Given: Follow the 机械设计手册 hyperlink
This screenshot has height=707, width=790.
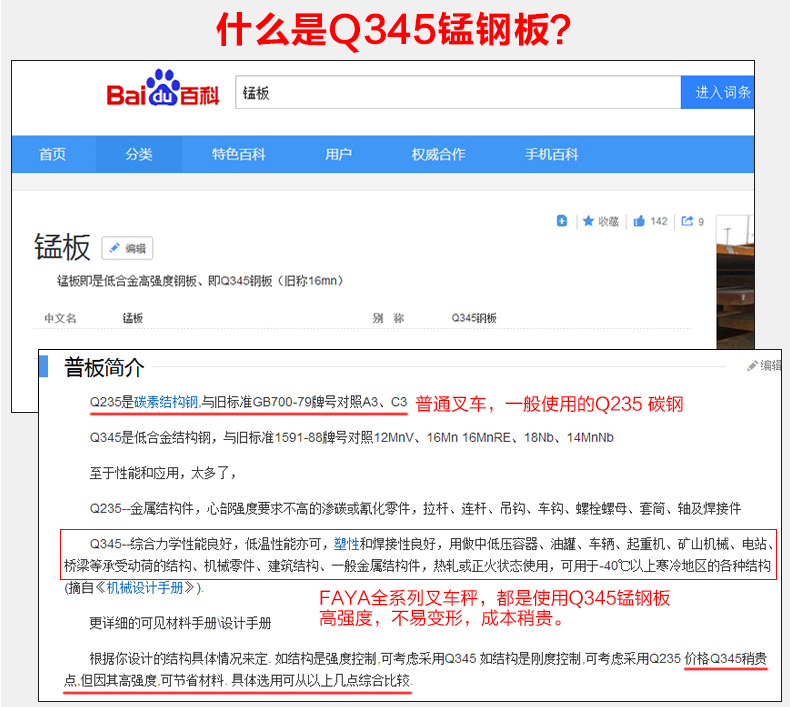Looking at the screenshot, I should [145, 588].
